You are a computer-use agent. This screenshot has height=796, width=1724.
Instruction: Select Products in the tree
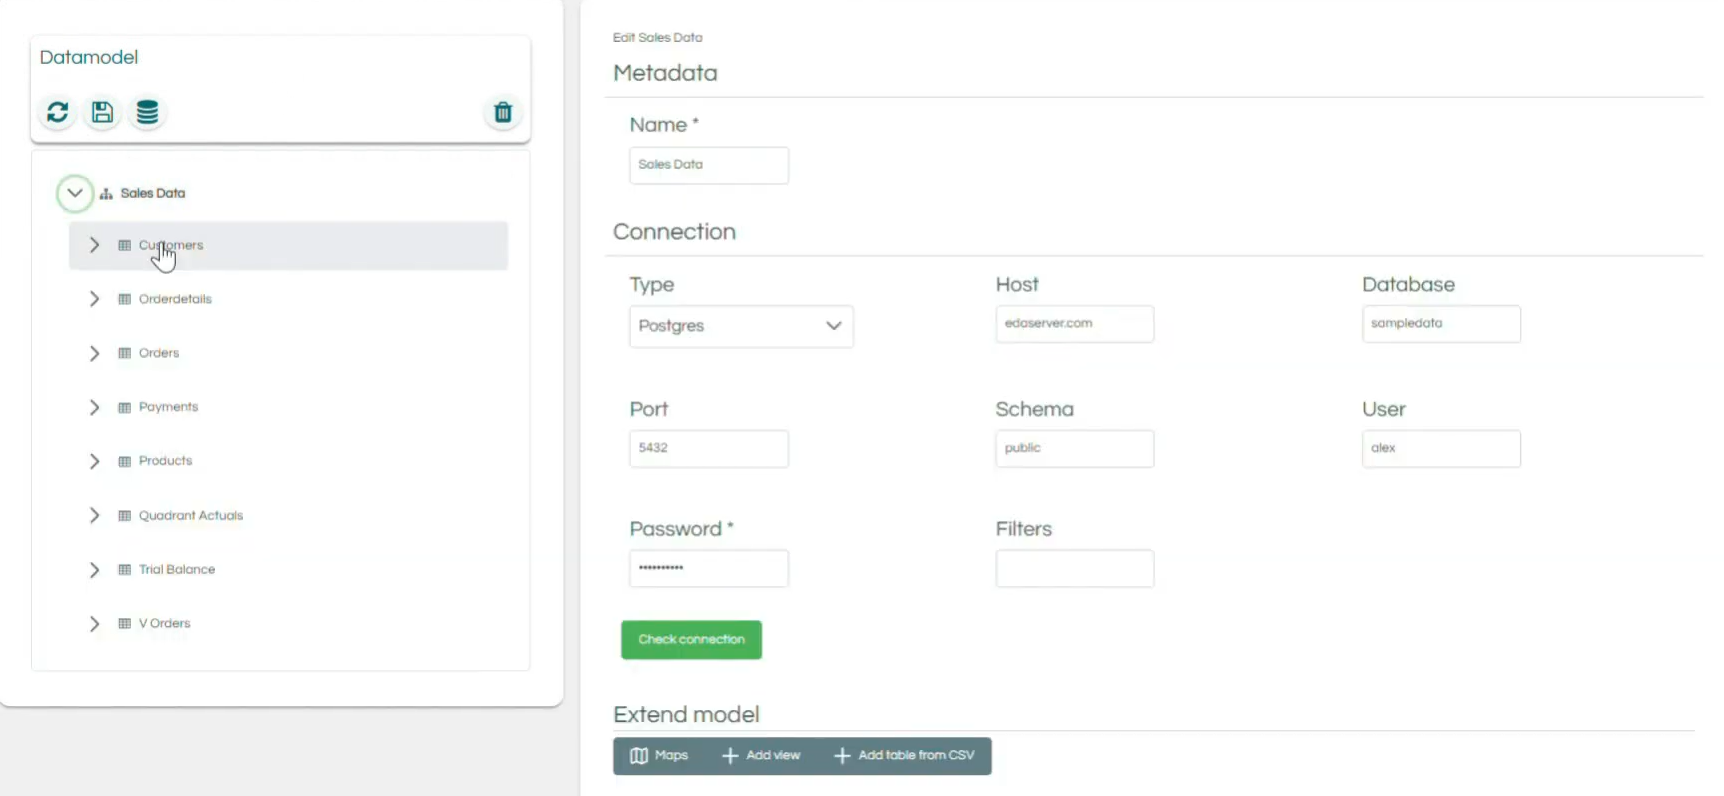click(x=165, y=461)
